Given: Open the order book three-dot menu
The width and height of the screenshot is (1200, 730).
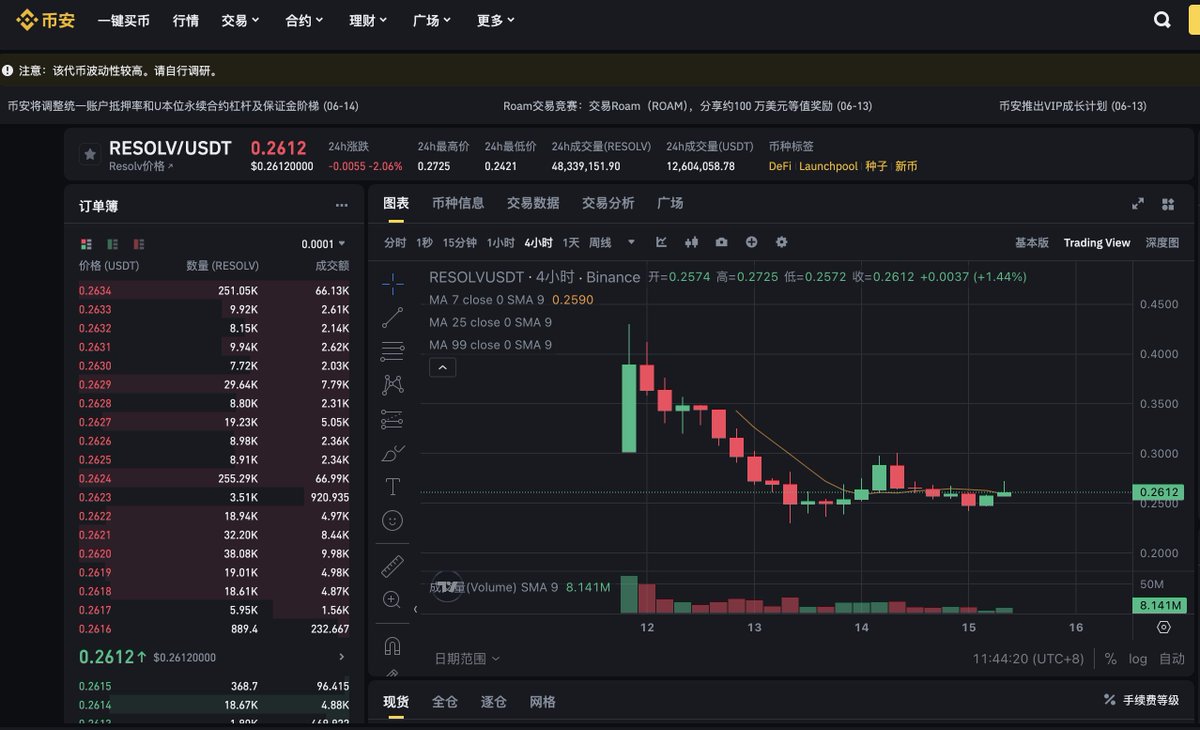Looking at the screenshot, I should [x=342, y=206].
